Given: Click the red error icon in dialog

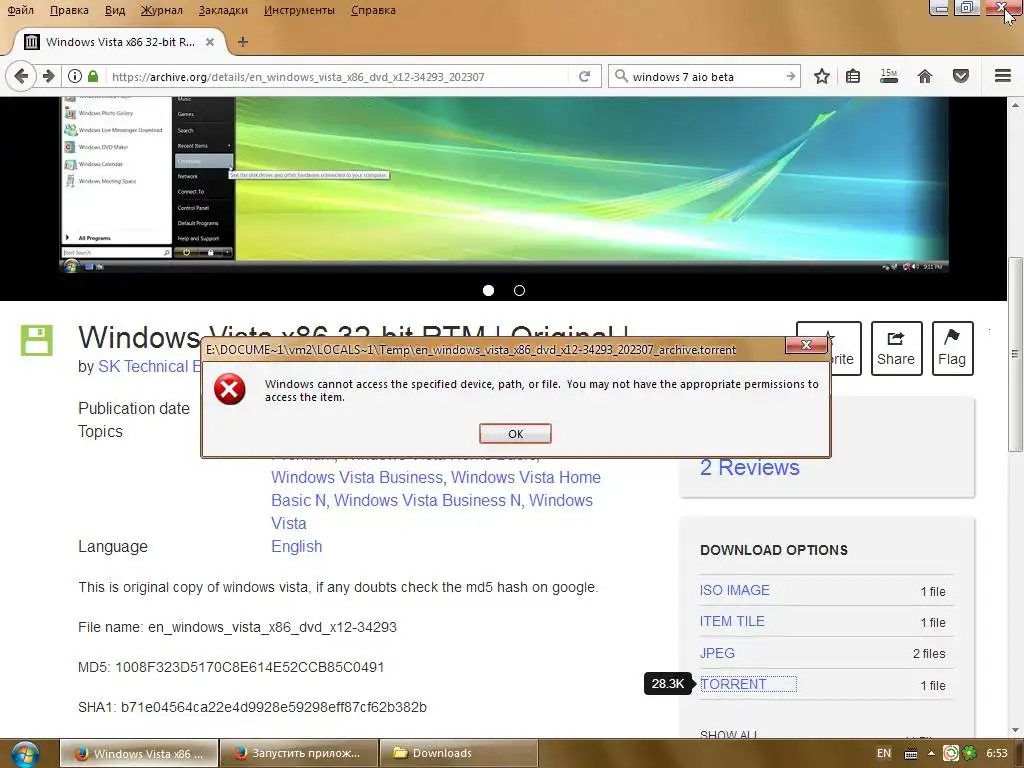Looking at the screenshot, I should [230, 389].
